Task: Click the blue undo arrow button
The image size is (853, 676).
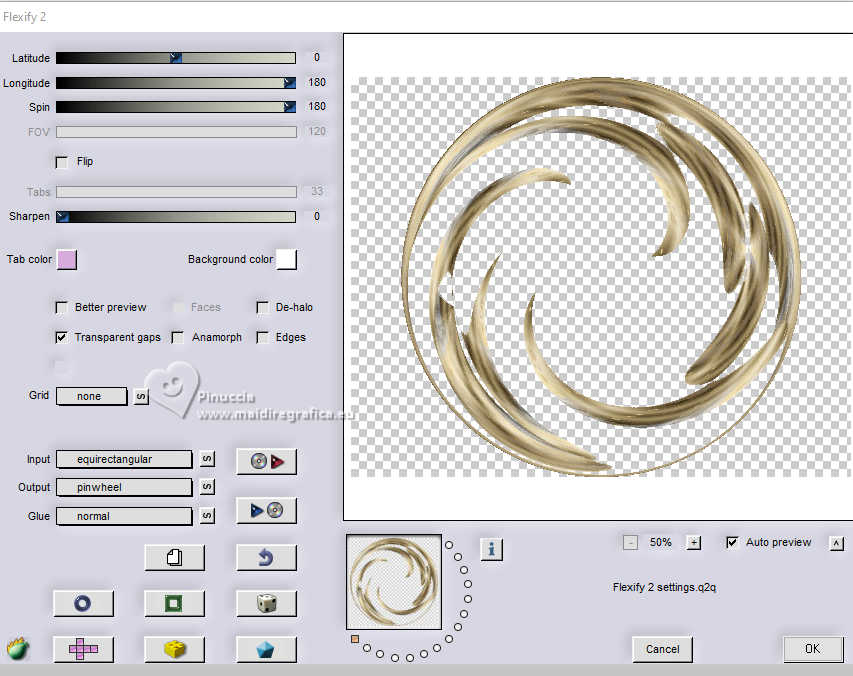Action: [x=267, y=557]
